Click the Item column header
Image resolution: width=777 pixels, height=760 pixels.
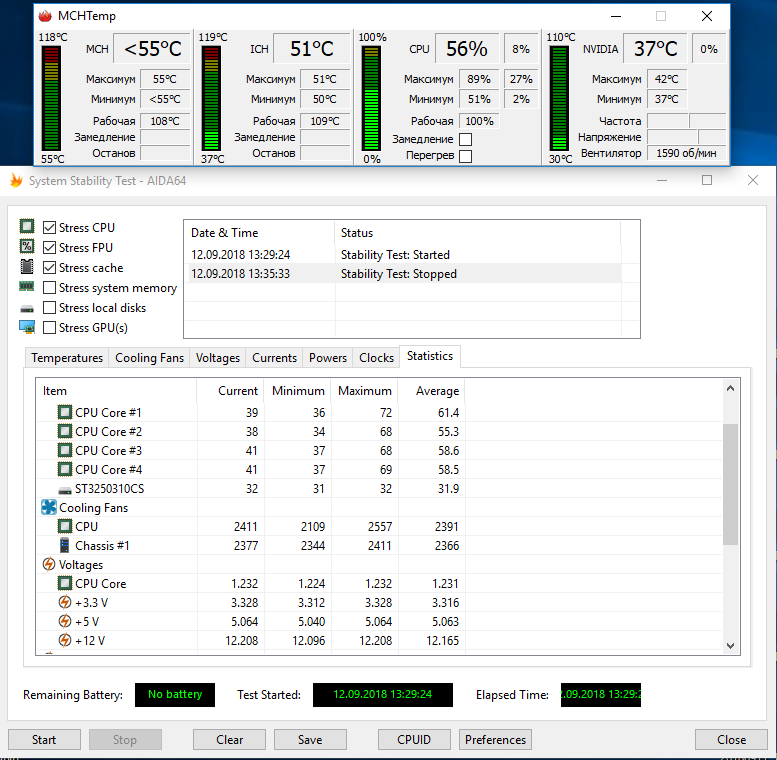click(x=116, y=391)
